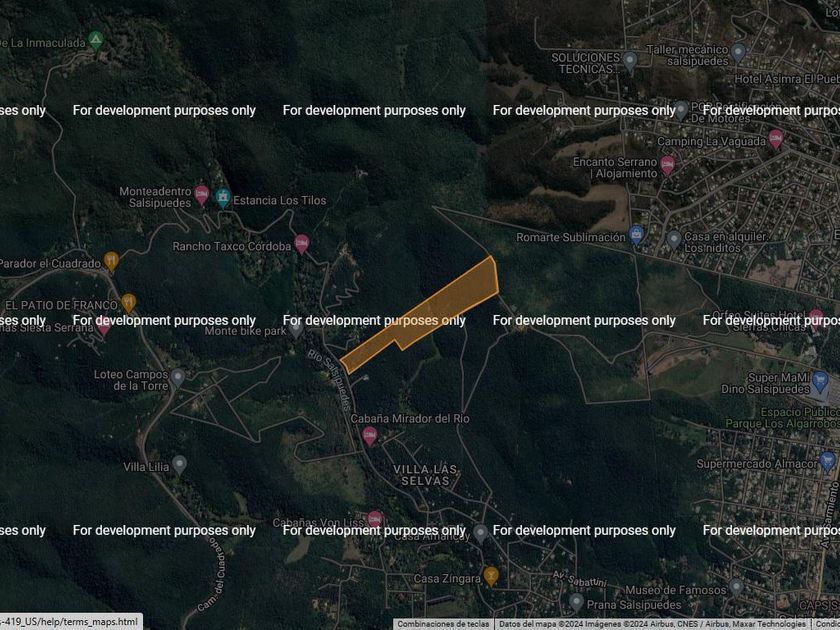Open the Cabaña Mirador del Rio marker
The height and width of the screenshot is (630, 840).
click(370, 437)
